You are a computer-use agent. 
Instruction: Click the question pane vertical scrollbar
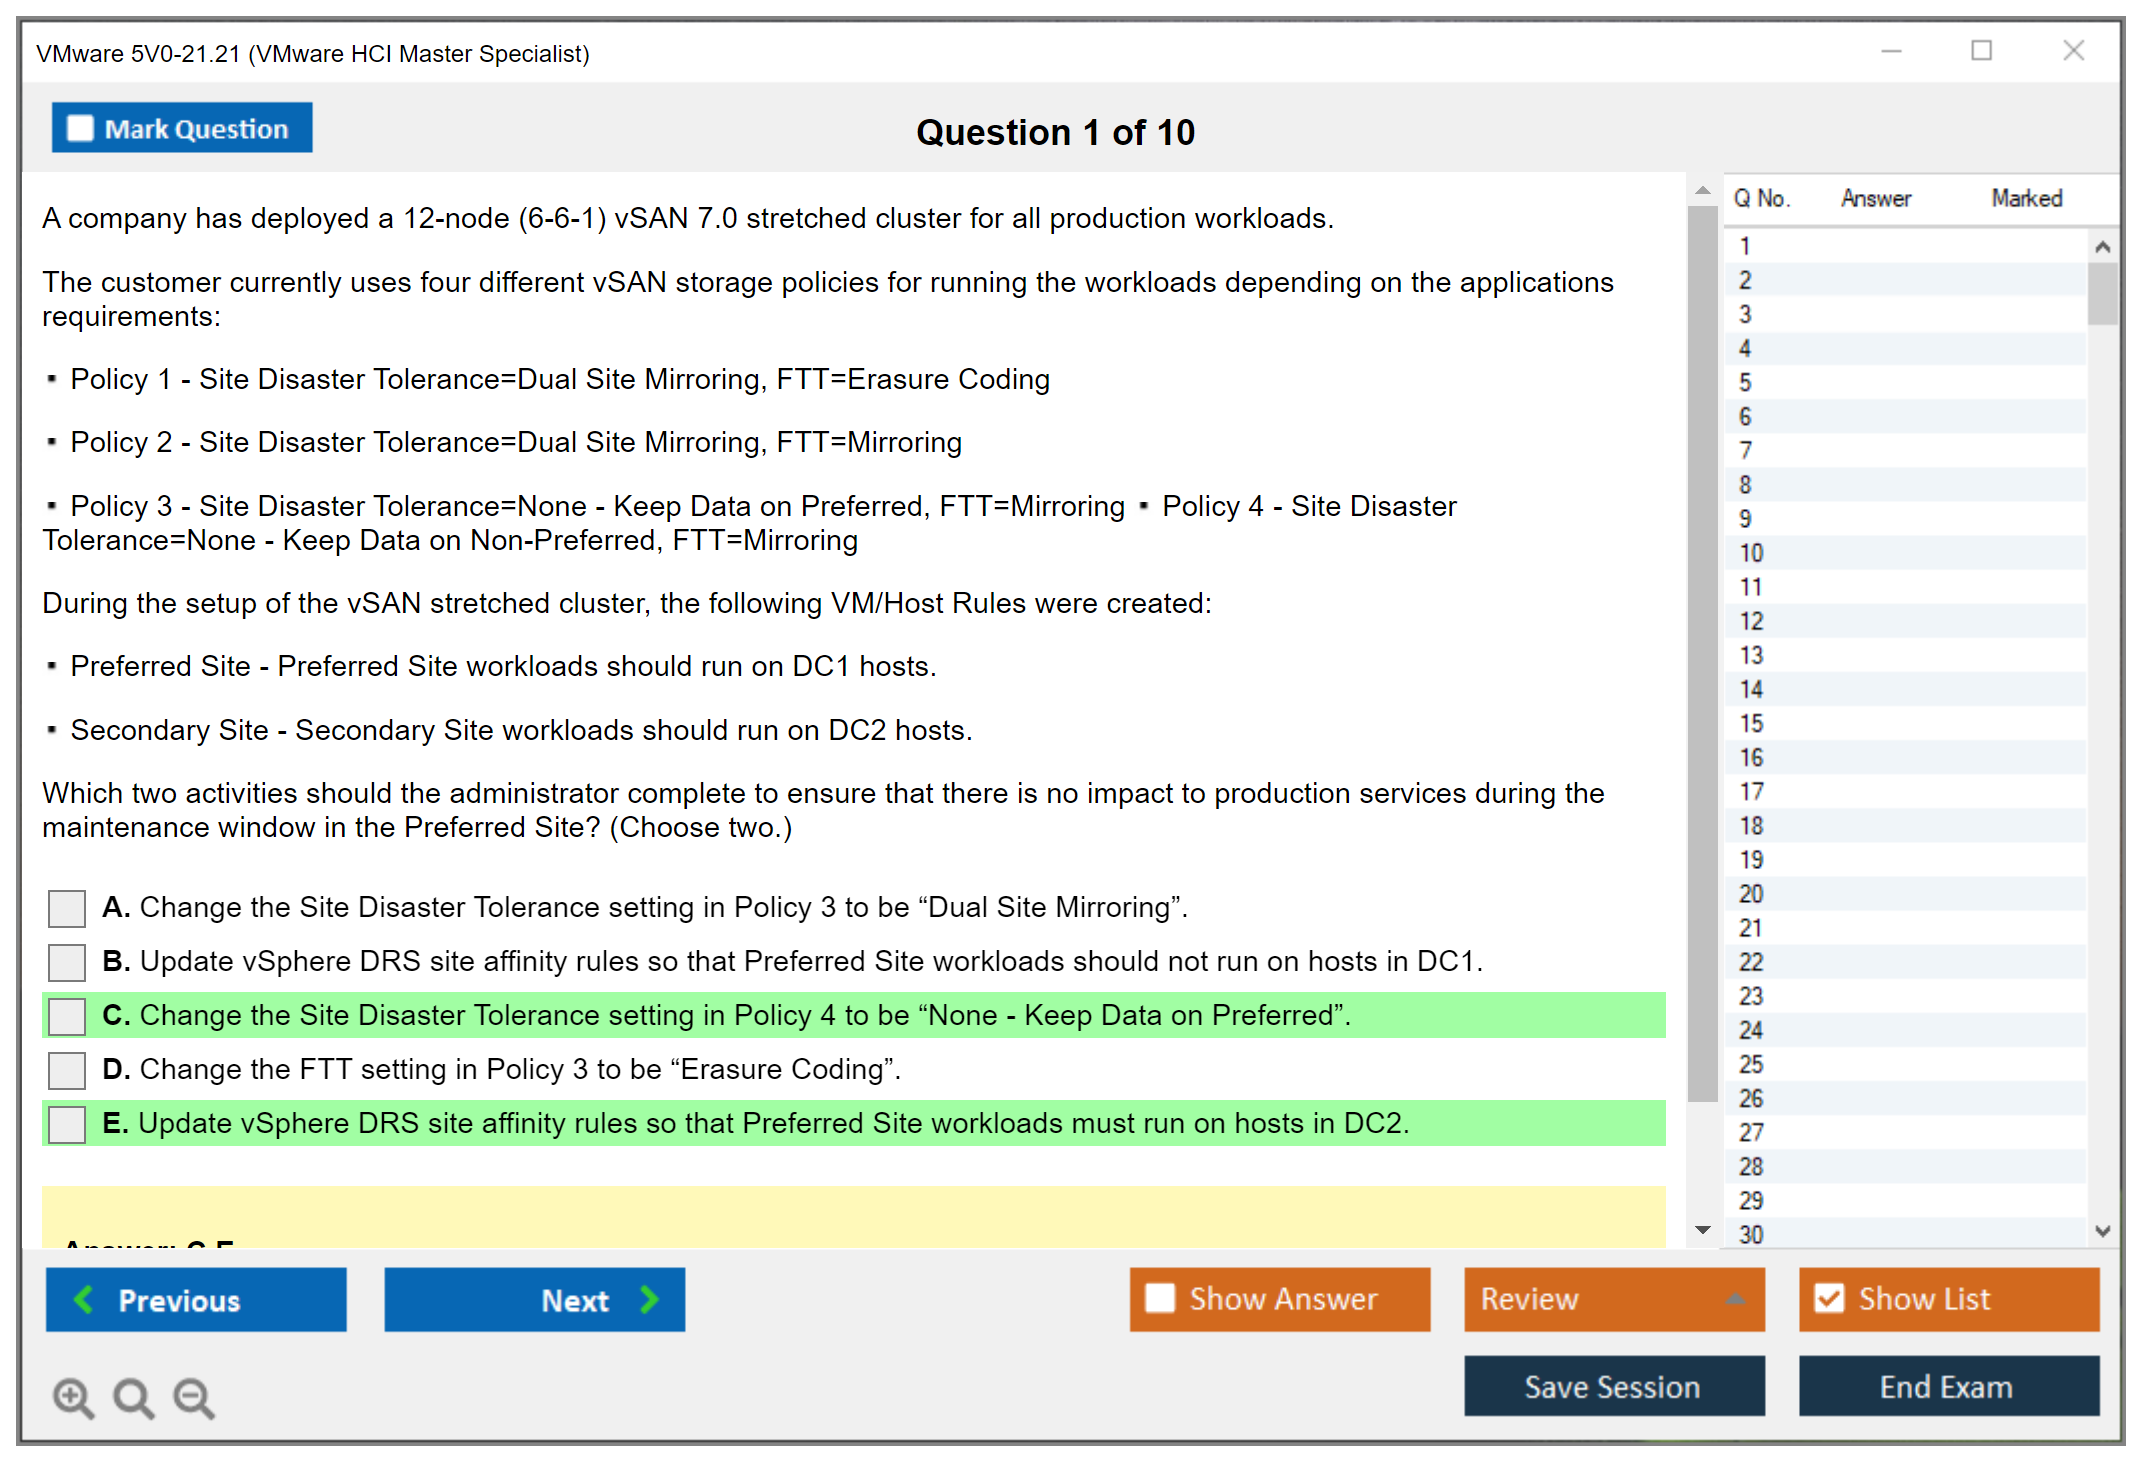1703,650
